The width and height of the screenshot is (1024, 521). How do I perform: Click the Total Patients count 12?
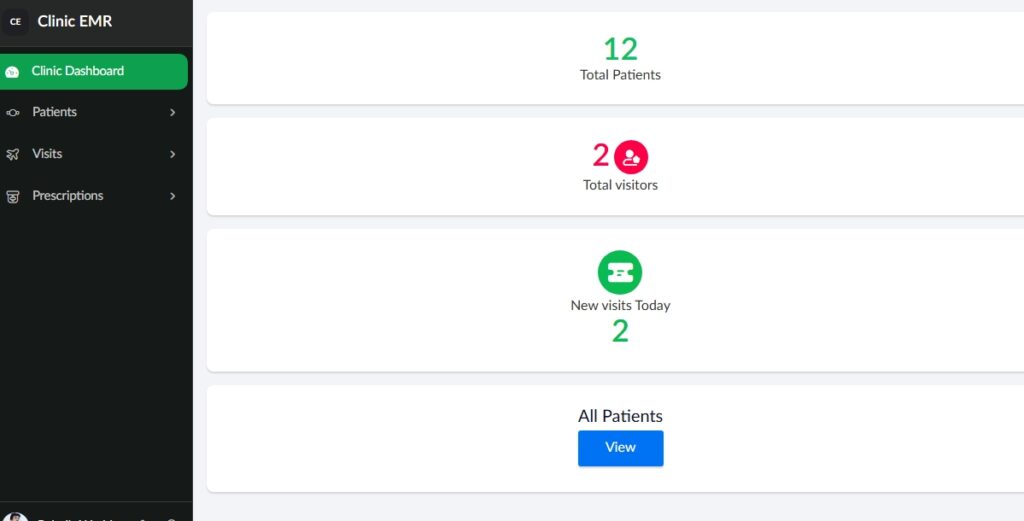[620, 48]
